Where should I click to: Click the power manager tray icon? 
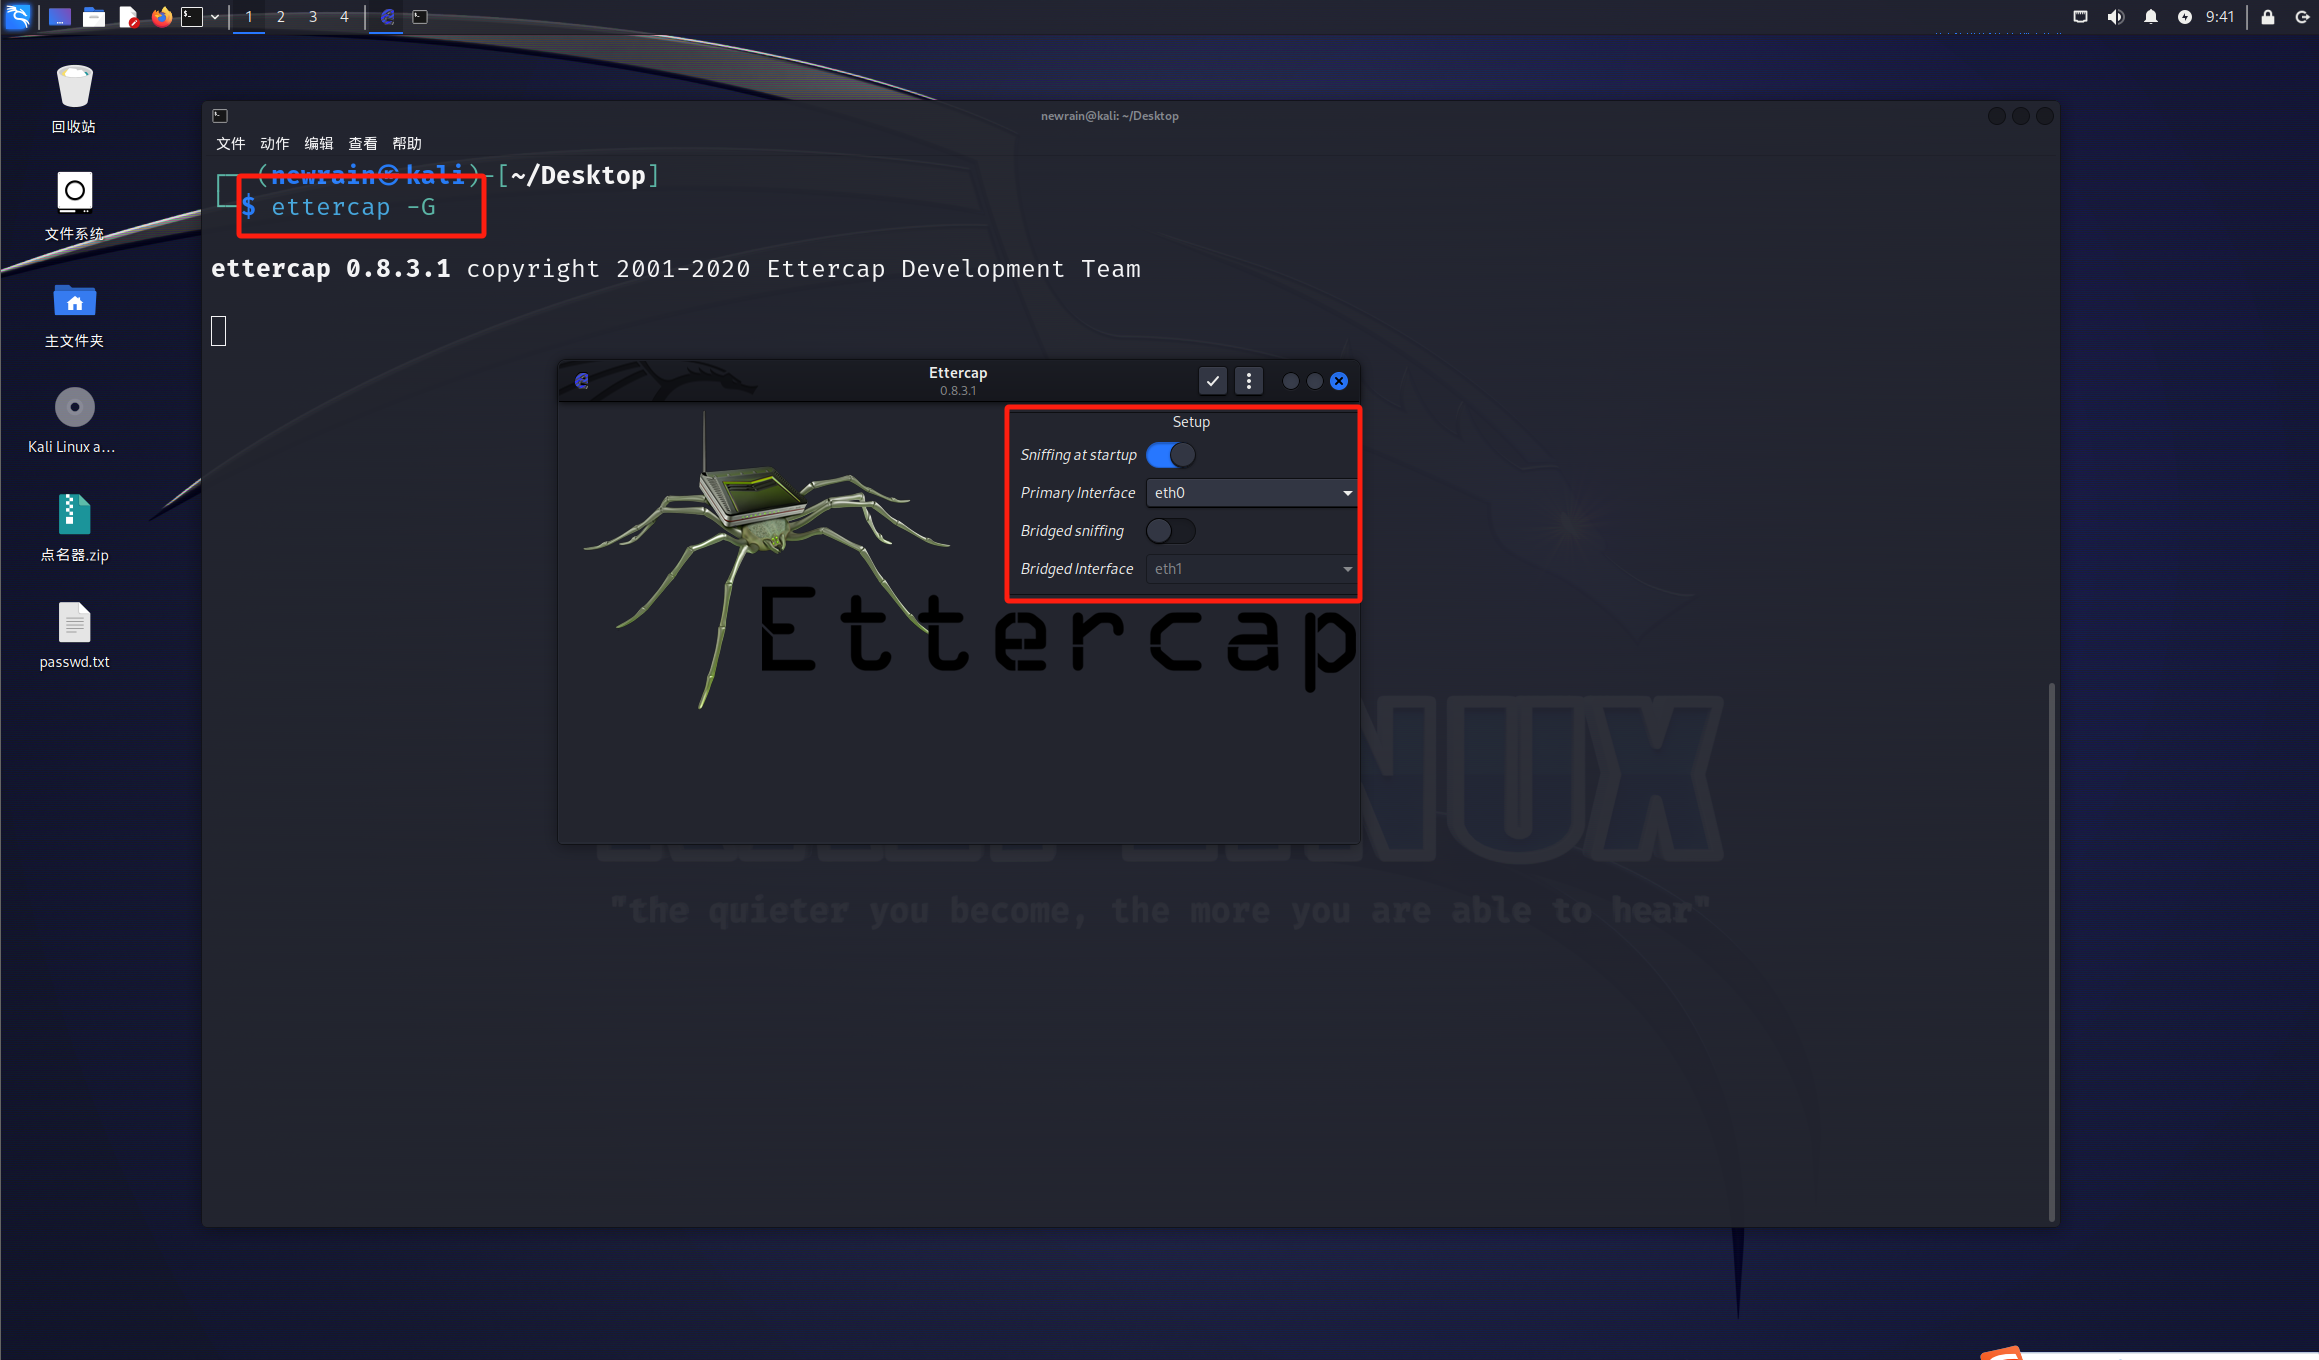(x=2185, y=17)
